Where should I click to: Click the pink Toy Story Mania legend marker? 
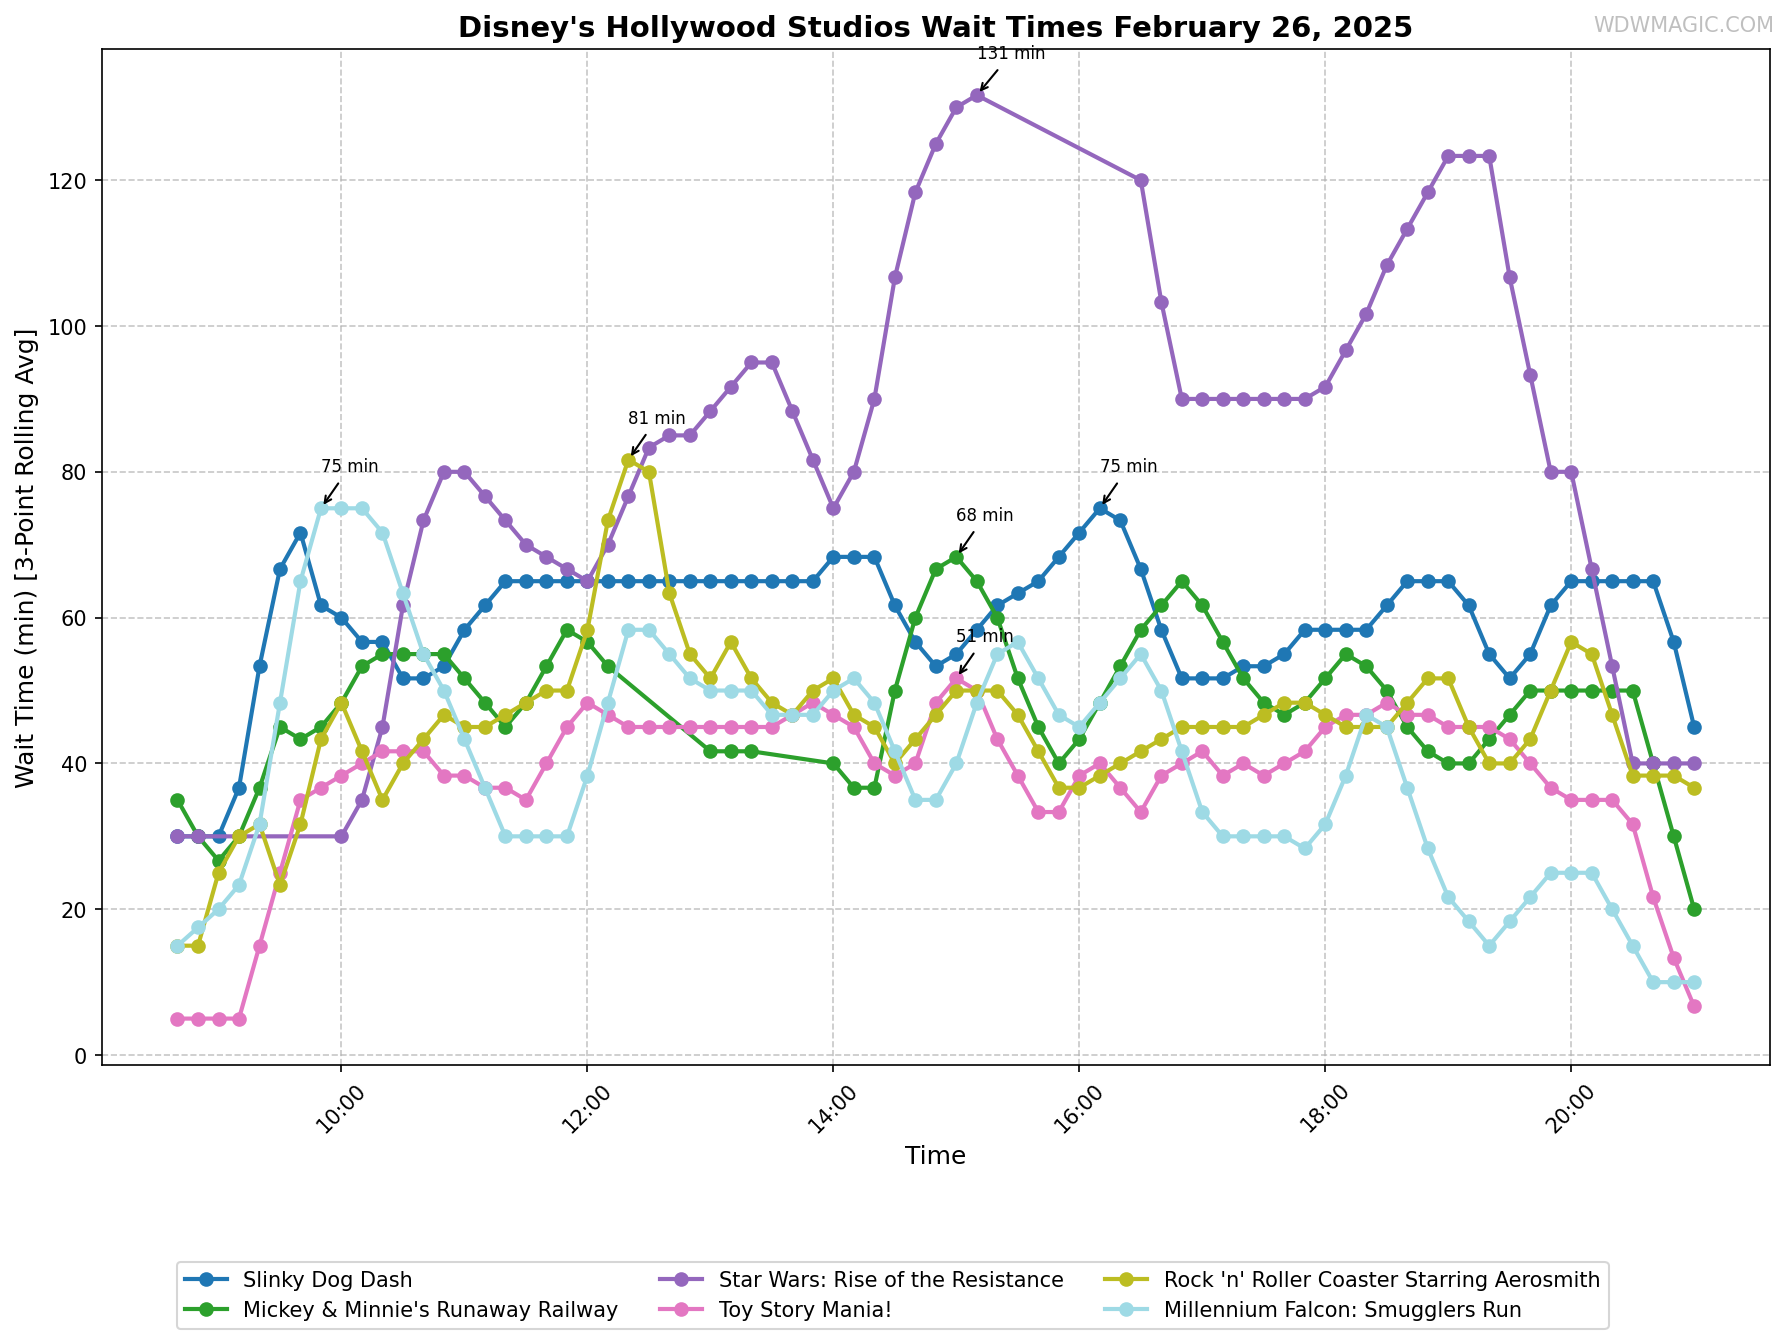coord(683,1310)
